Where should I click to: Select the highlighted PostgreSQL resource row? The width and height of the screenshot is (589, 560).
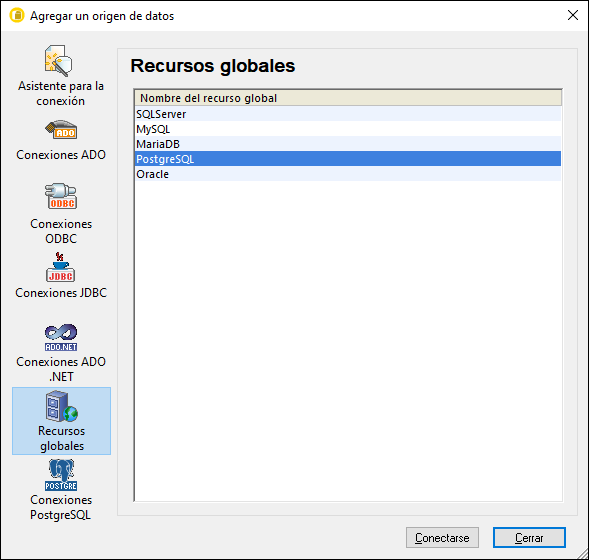coord(348,159)
